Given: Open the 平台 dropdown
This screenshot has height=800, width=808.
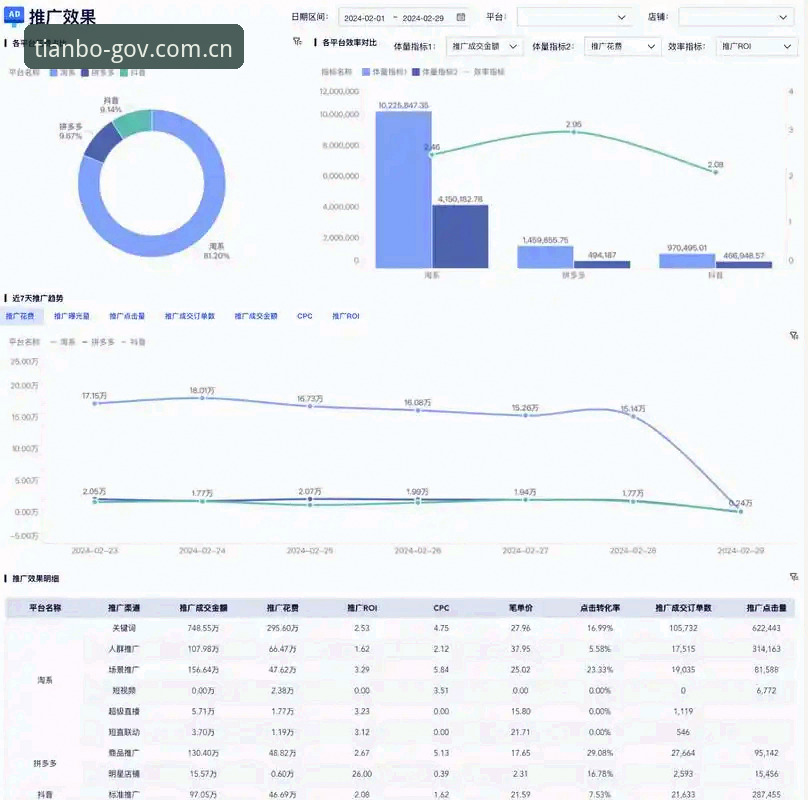Looking at the screenshot, I should pyautogui.click(x=576, y=17).
